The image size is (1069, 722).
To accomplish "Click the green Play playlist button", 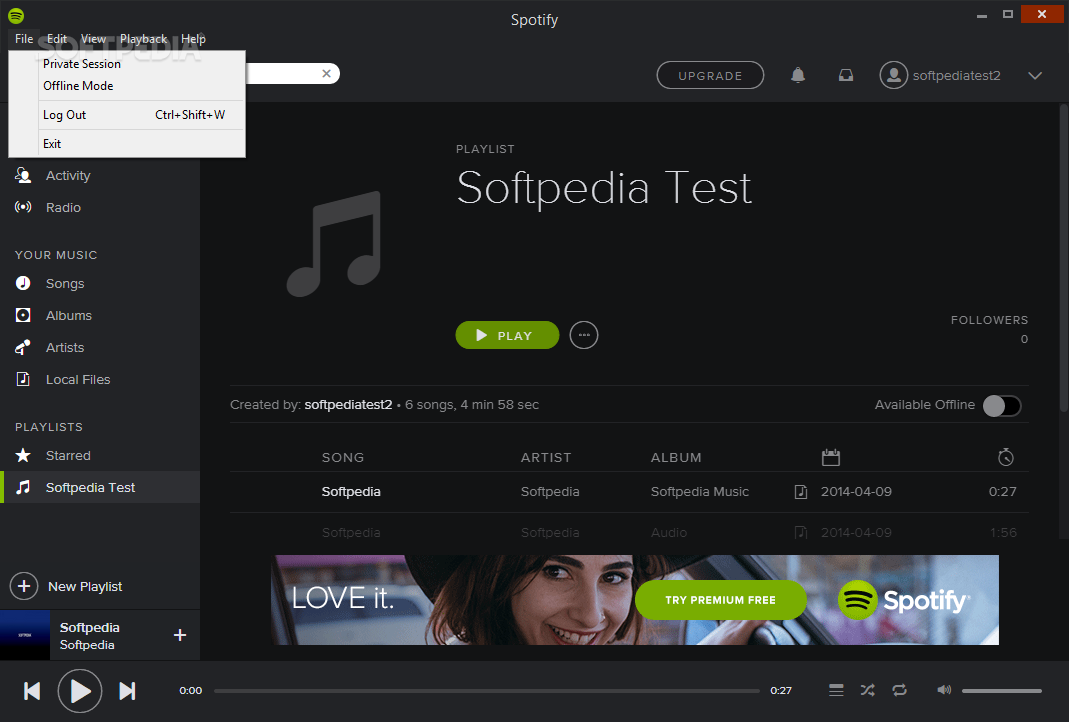I will [507, 335].
